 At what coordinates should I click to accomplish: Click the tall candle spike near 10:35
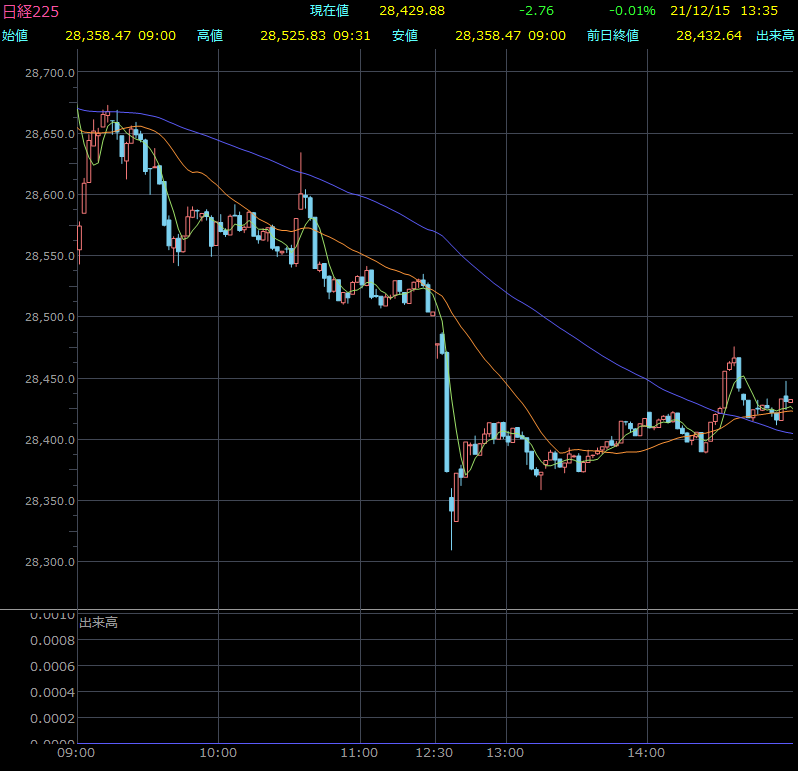pyautogui.click(x=301, y=181)
